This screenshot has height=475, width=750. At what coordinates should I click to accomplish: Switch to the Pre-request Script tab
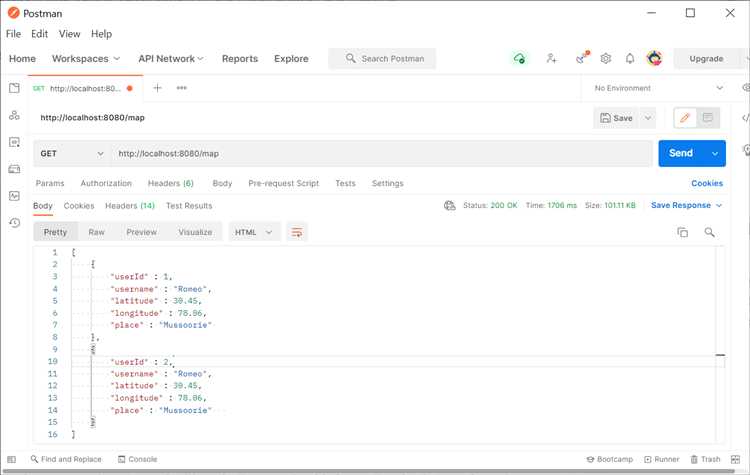click(x=283, y=183)
